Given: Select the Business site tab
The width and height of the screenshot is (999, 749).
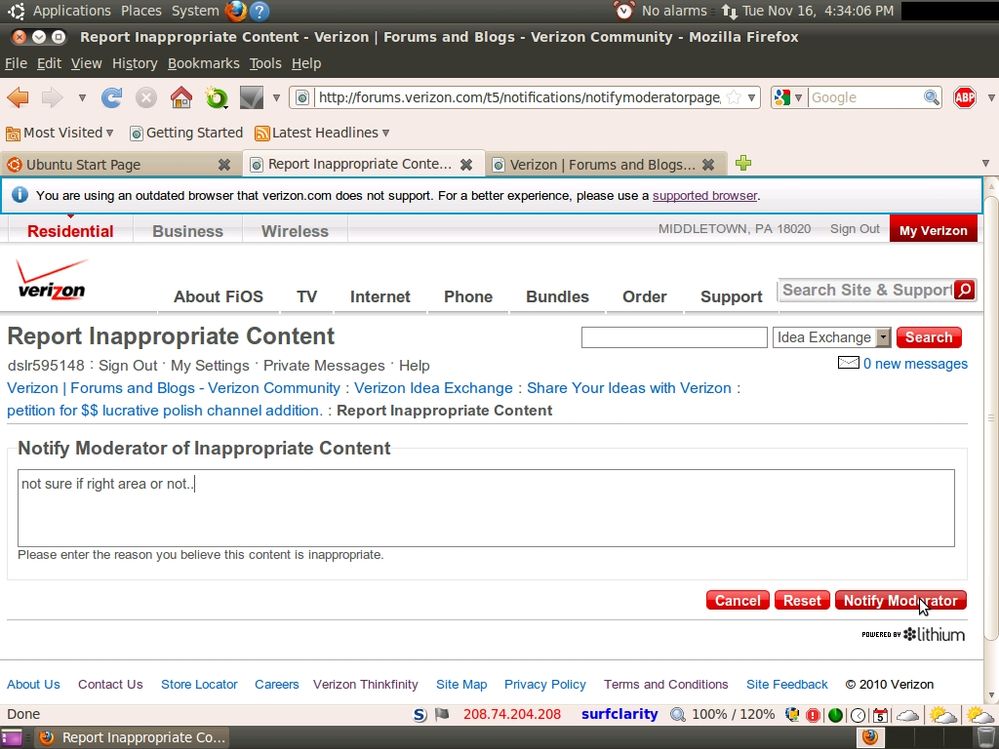Looking at the screenshot, I should click(x=187, y=231).
